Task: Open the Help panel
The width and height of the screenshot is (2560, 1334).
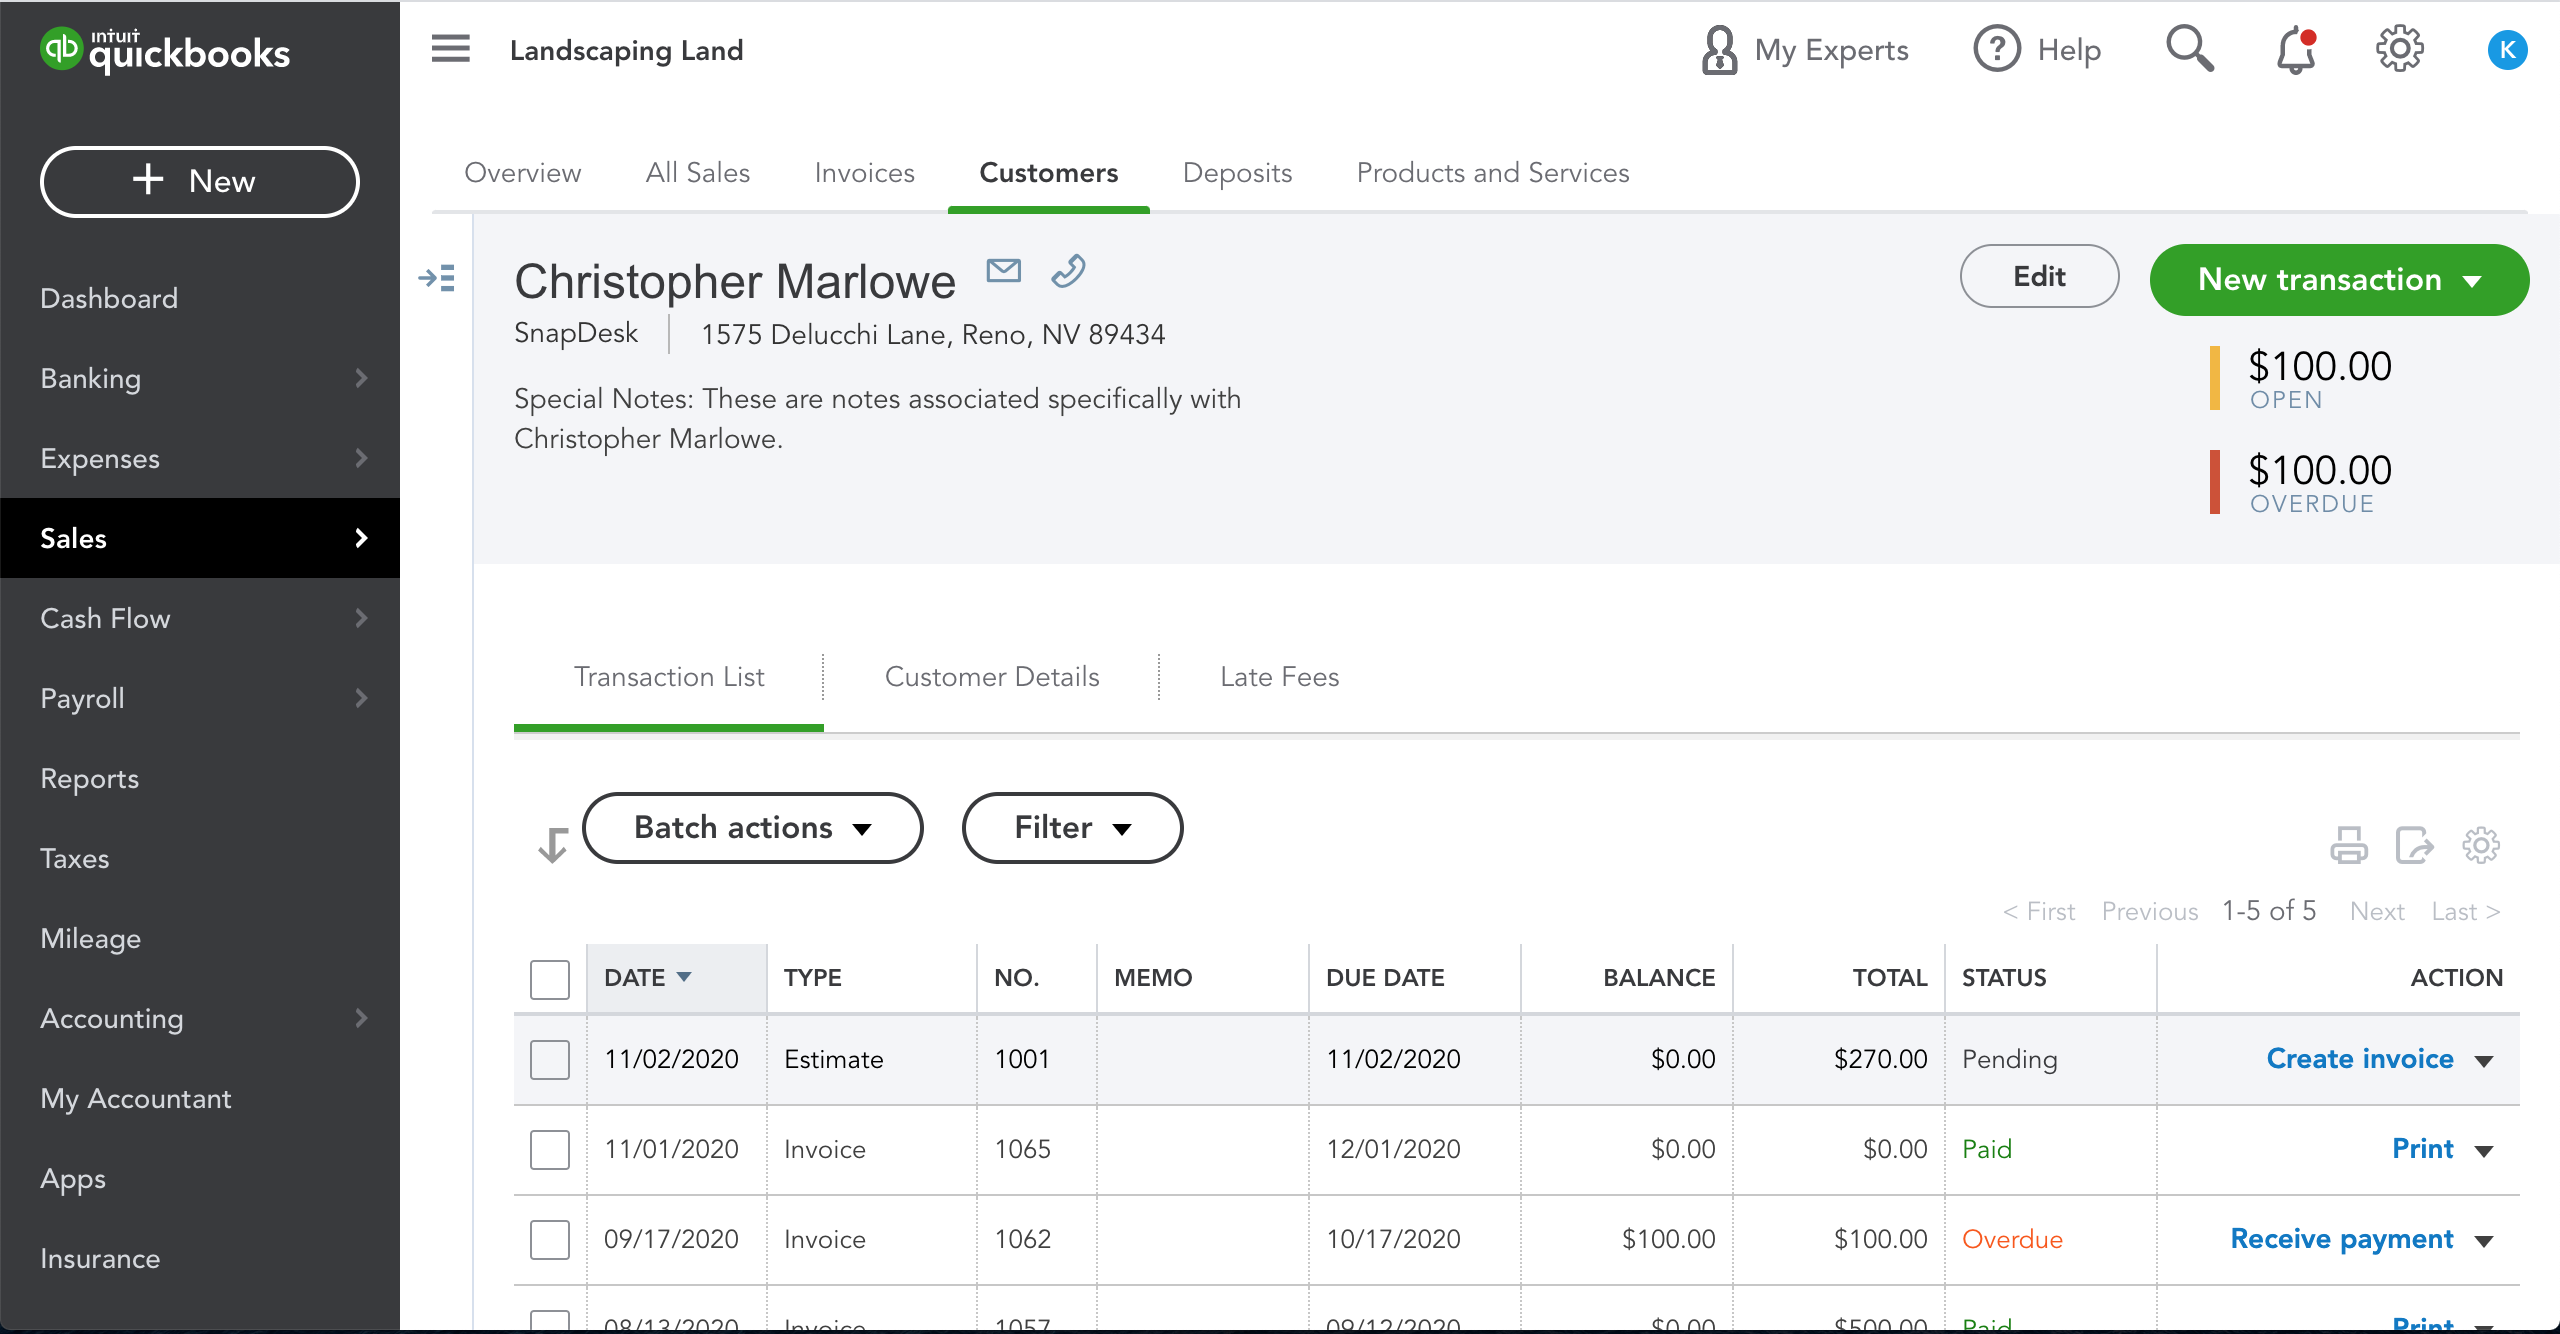Action: click(2037, 50)
